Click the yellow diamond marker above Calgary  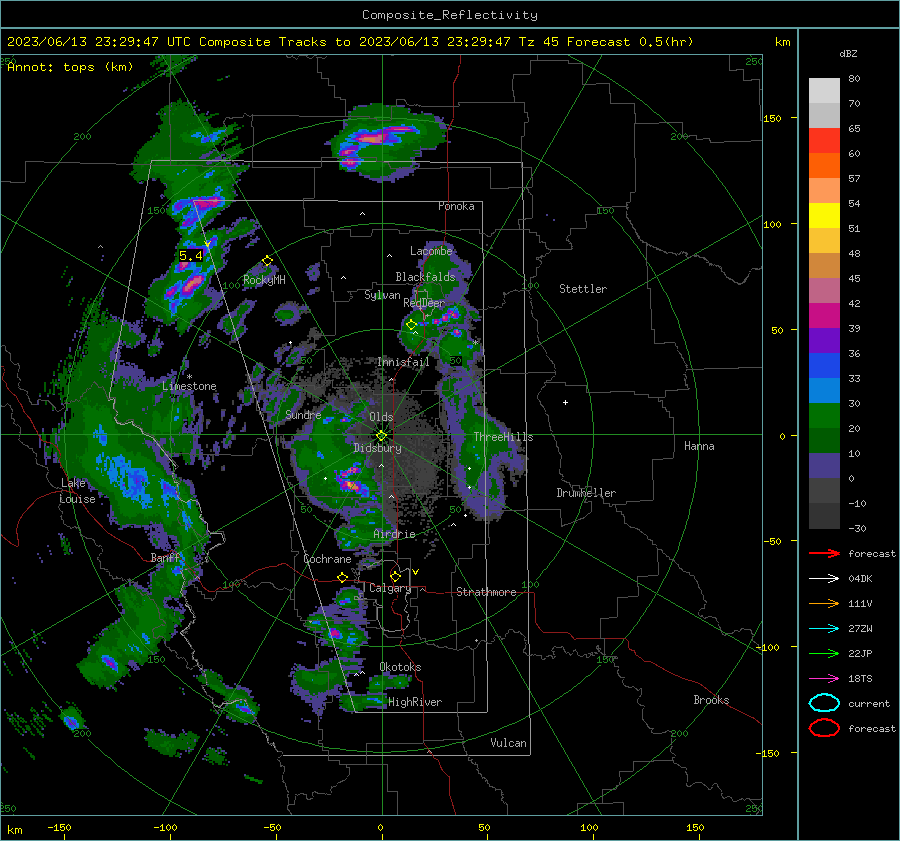[395, 576]
